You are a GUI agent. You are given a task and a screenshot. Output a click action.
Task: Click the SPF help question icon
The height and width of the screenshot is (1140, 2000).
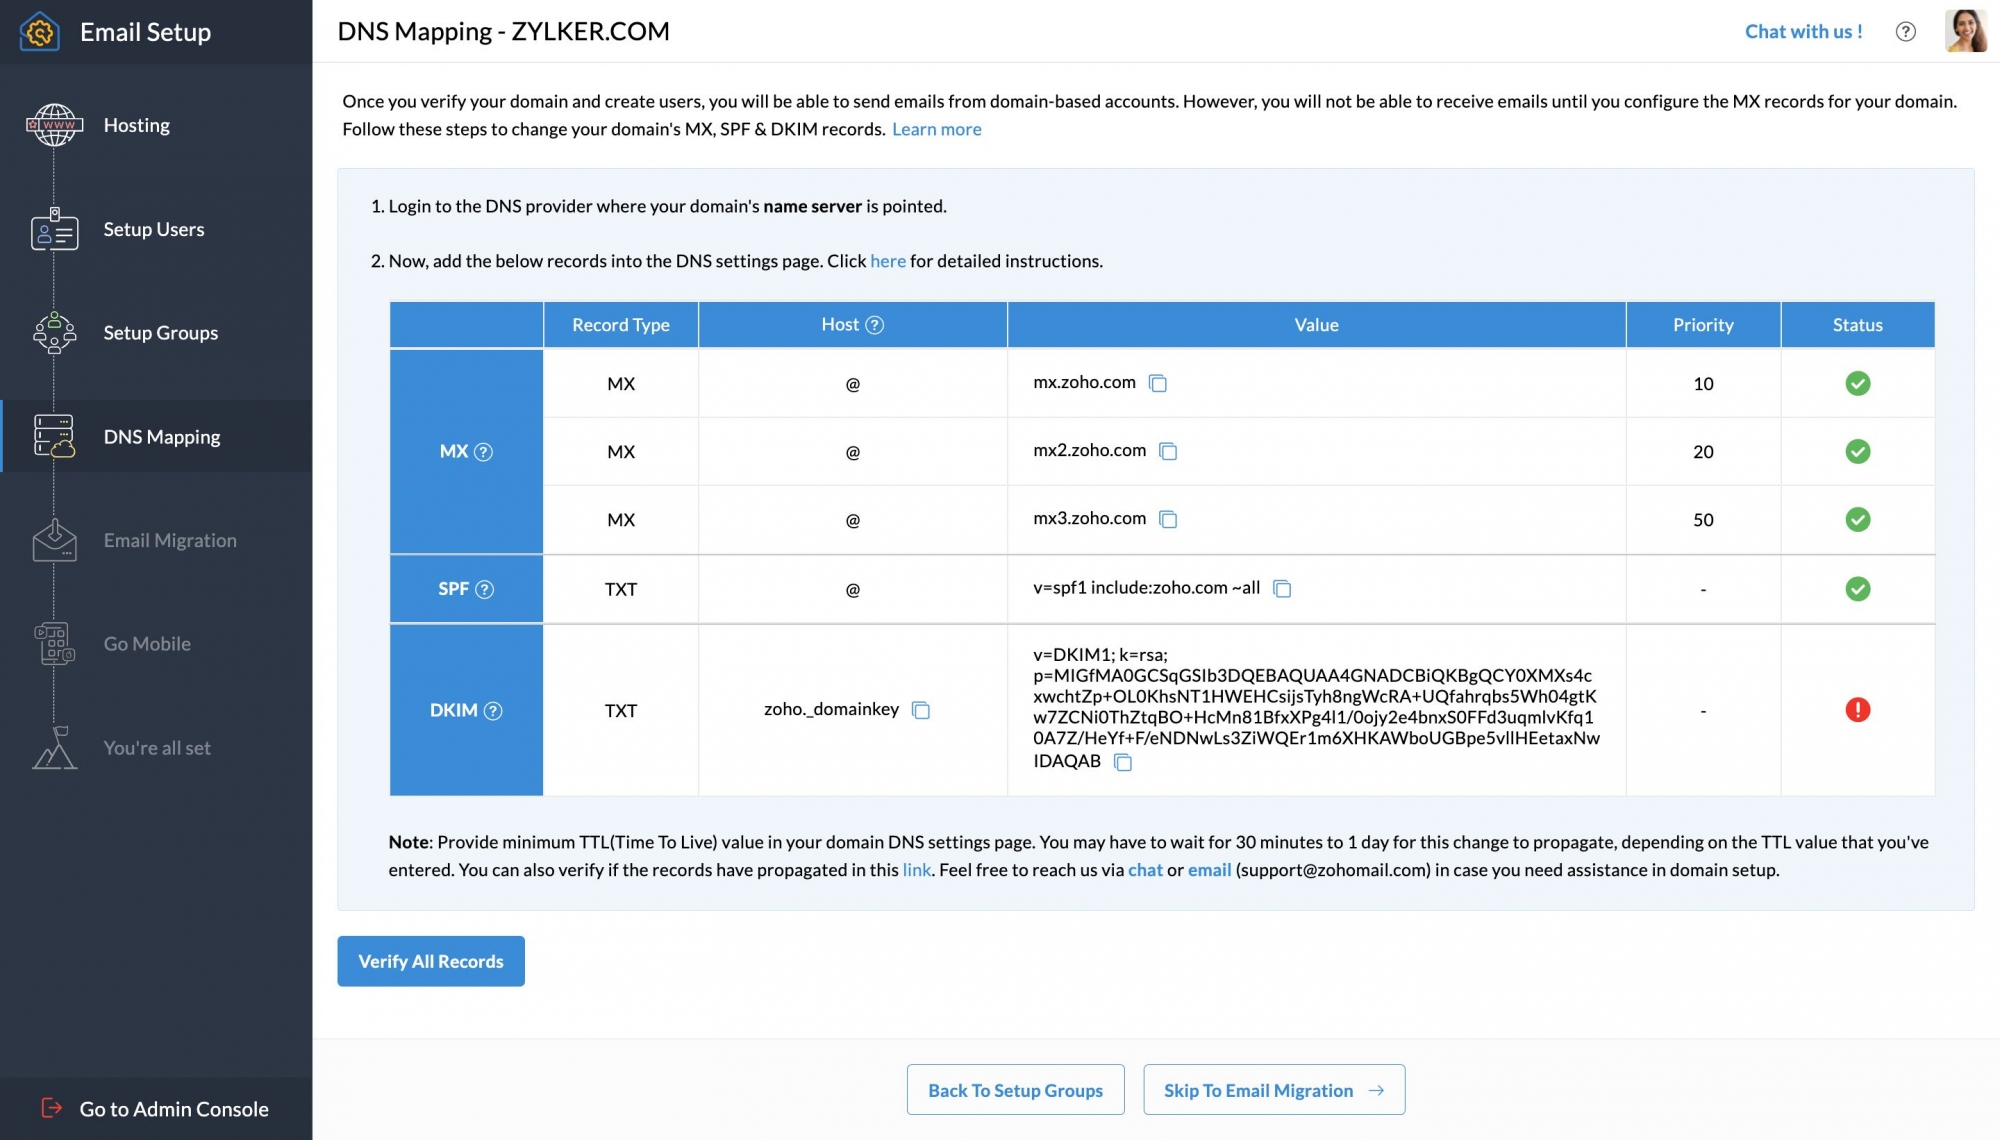click(x=485, y=589)
